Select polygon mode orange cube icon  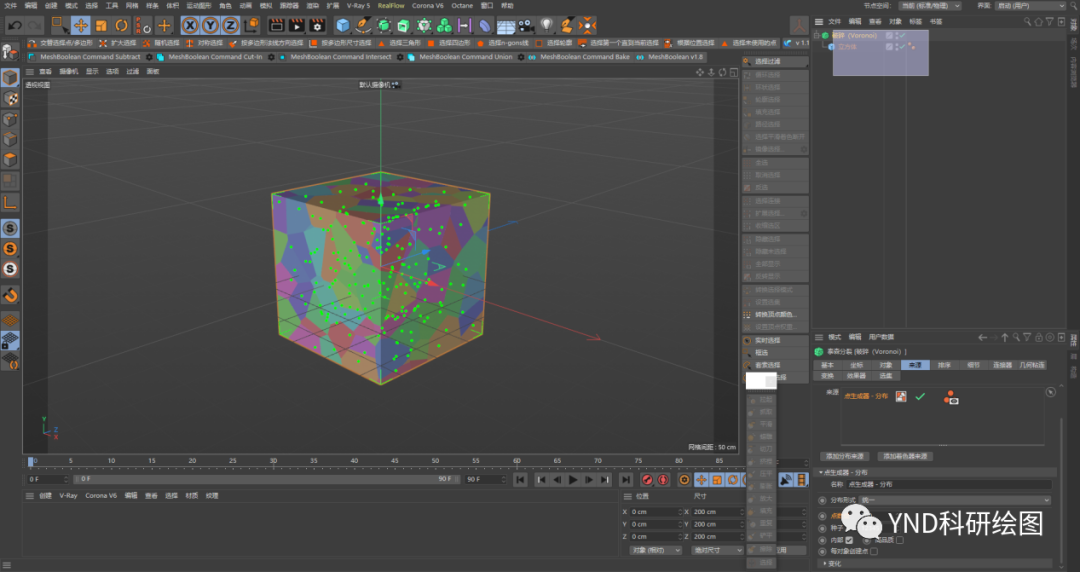(x=10, y=160)
